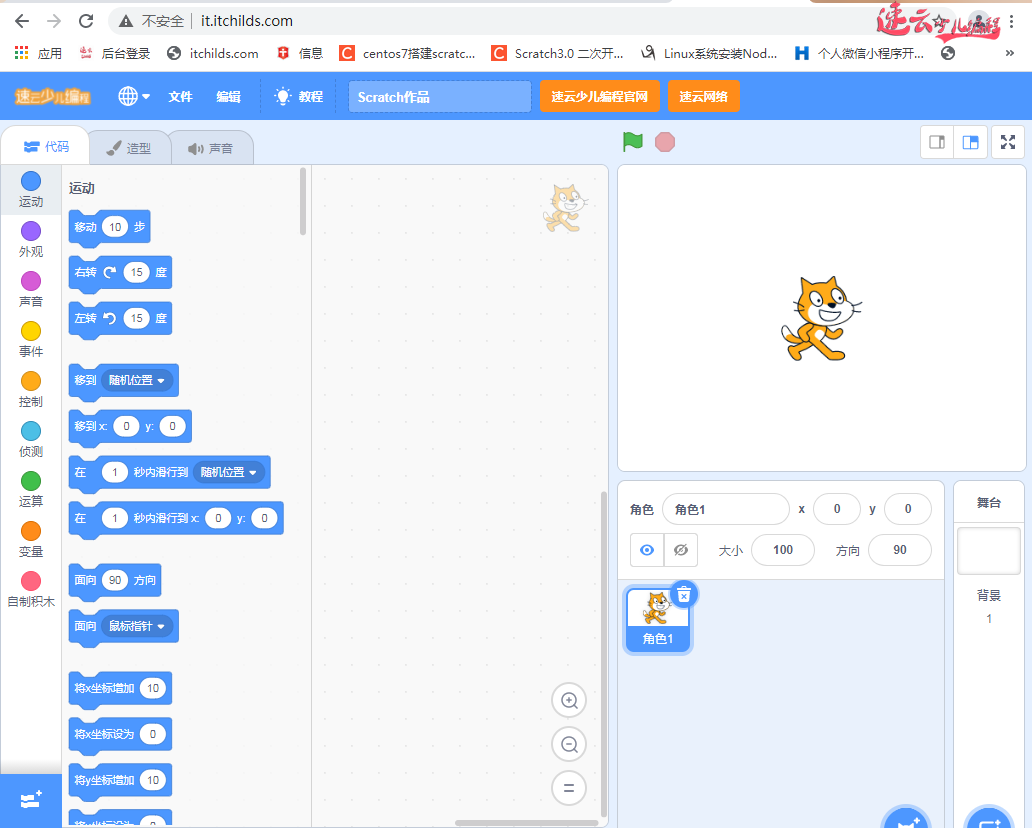Open the 文件 menu
Screen dimensions: 1032x828
[180, 97]
